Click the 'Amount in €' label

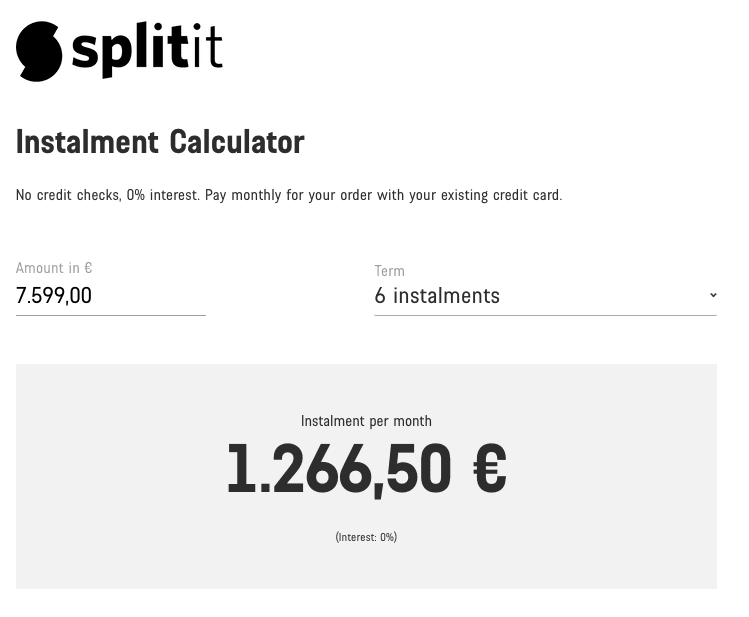54,268
